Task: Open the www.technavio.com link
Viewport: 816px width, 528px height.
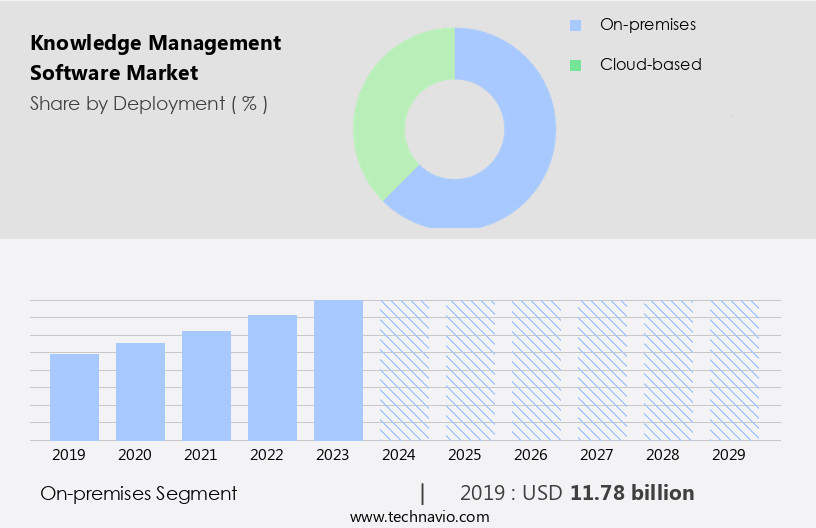Action: point(419,516)
